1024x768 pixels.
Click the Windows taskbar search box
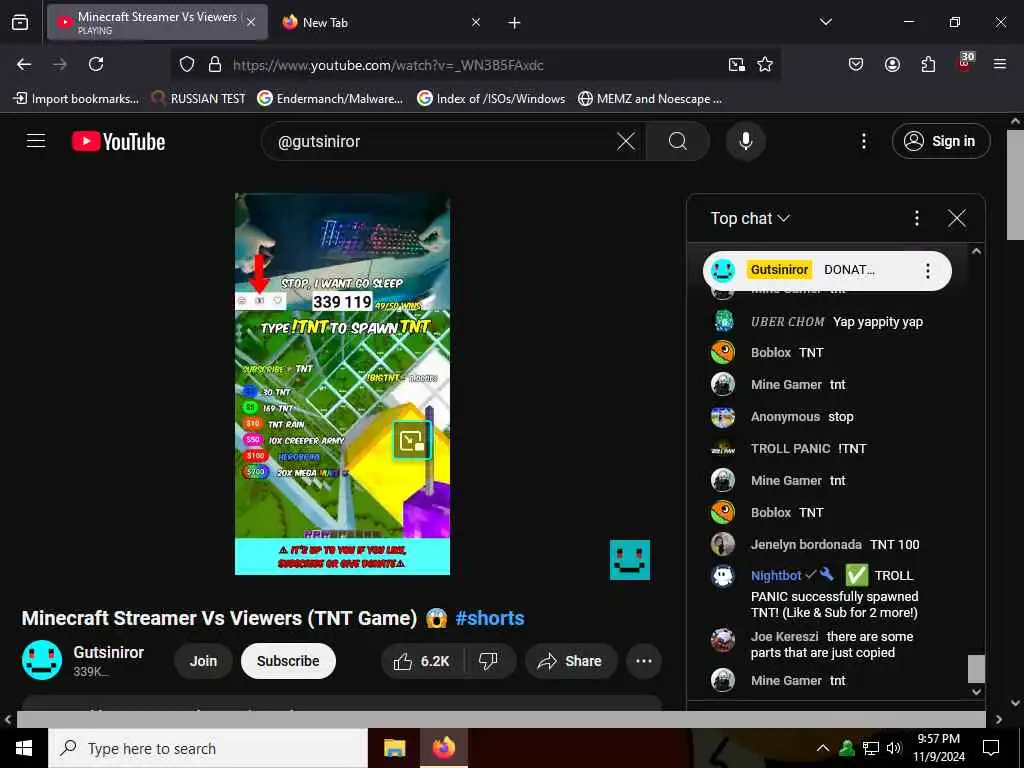pyautogui.click(x=208, y=748)
